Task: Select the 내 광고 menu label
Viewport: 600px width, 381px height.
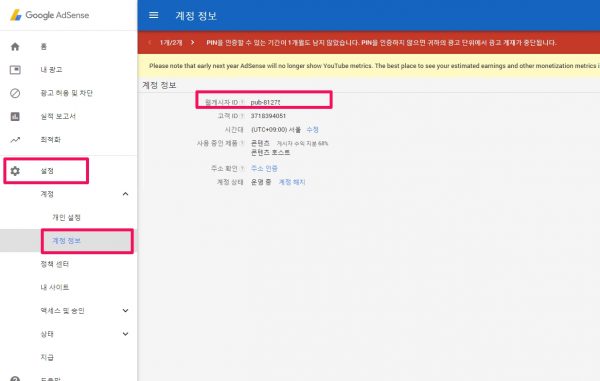Action: click(51, 70)
